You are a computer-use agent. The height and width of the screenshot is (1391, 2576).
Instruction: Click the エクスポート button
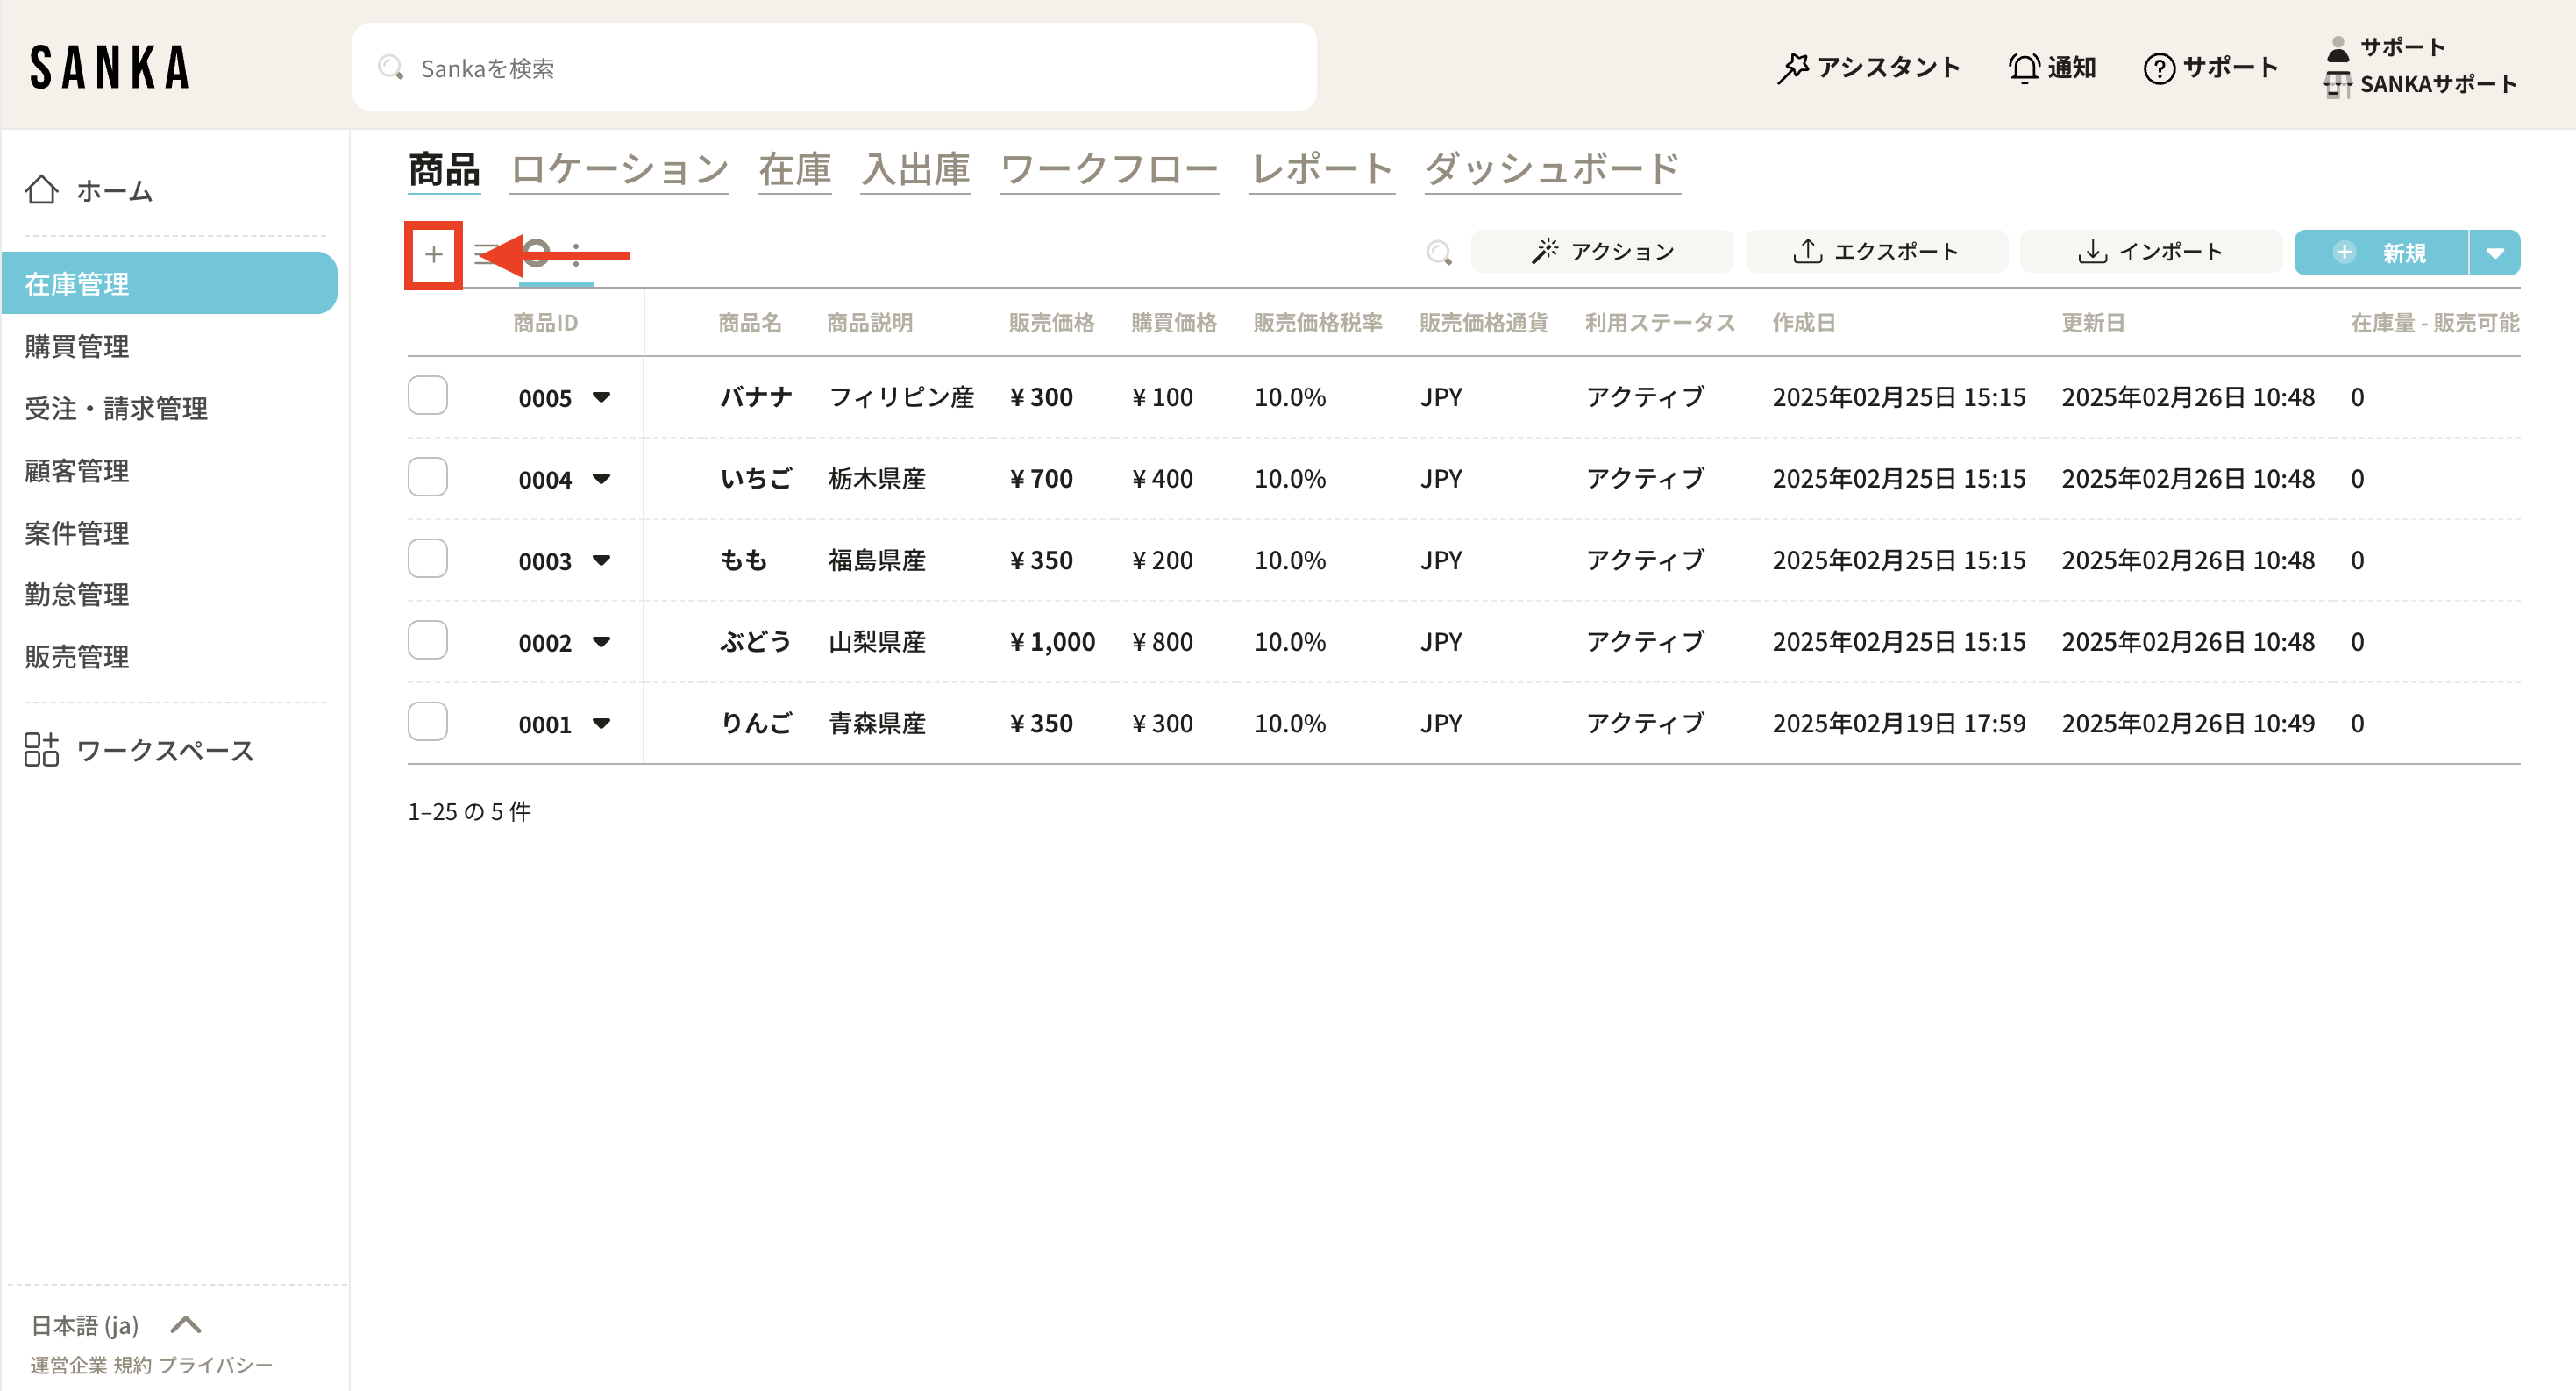[1876, 252]
